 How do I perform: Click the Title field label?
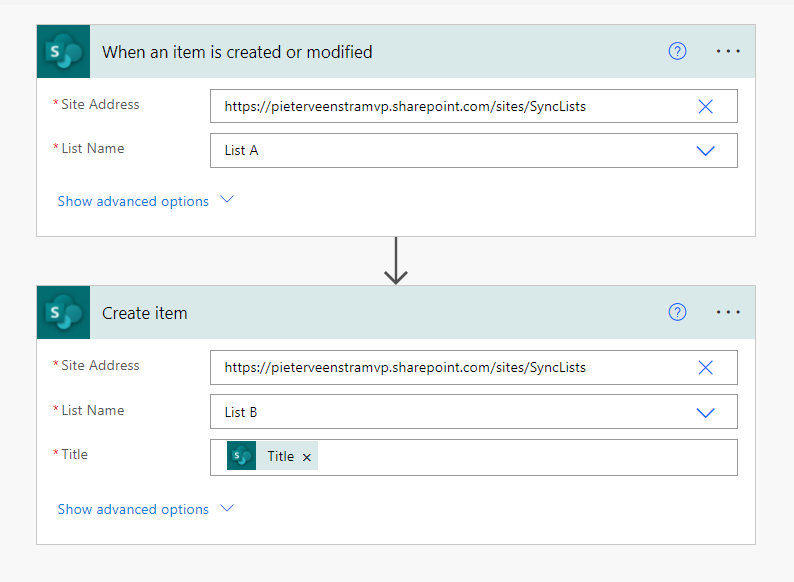pos(74,454)
